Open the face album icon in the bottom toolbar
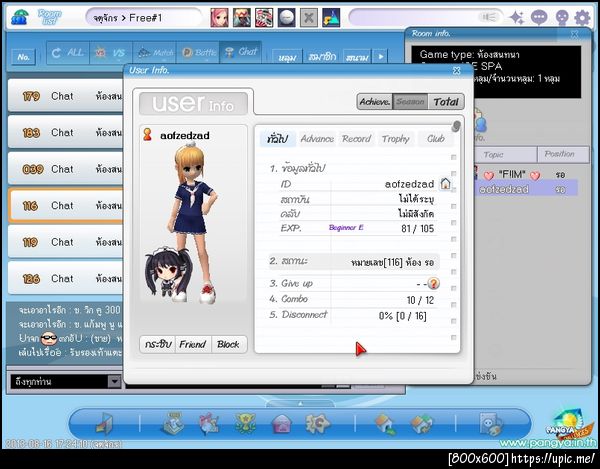The height and width of the screenshot is (469, 600). coord(491,424)
